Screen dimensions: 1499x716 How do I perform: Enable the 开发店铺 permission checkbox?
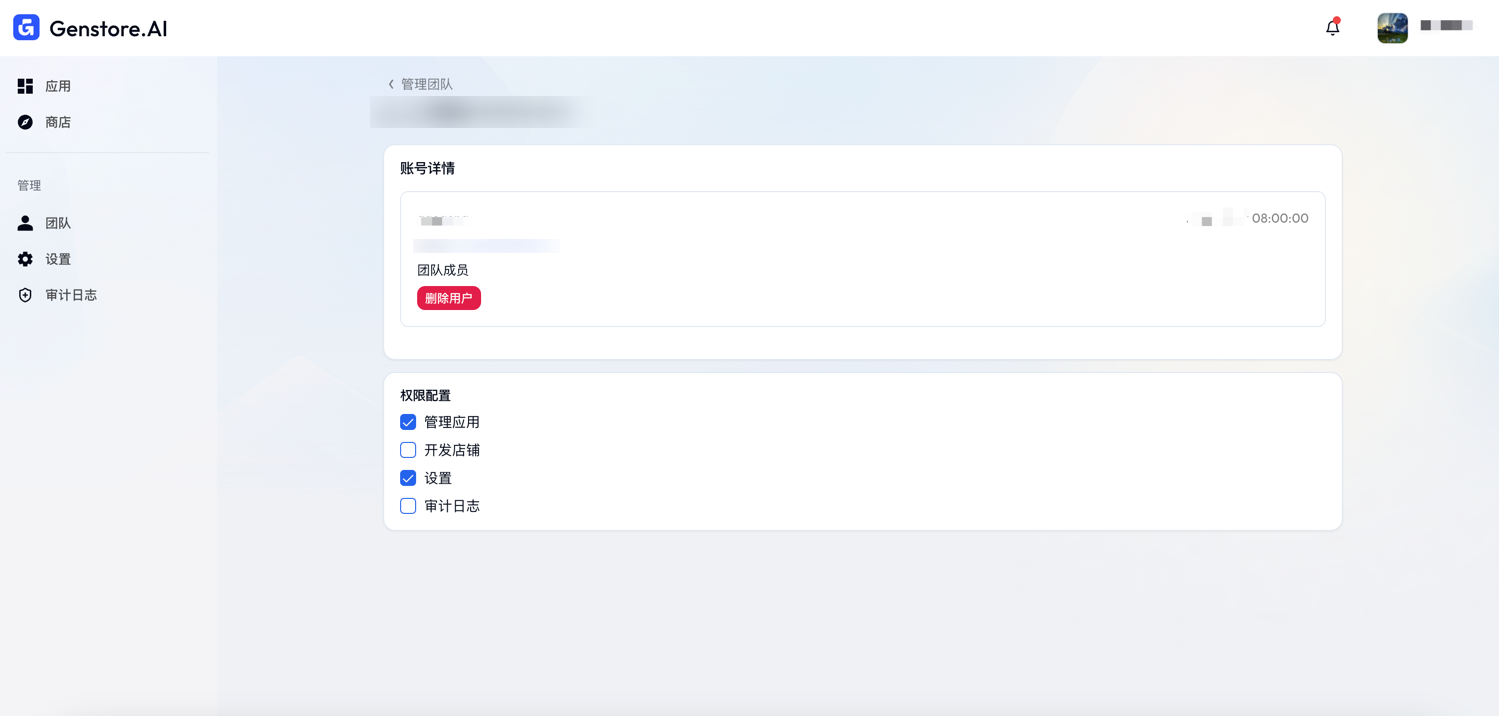point(408,450)
